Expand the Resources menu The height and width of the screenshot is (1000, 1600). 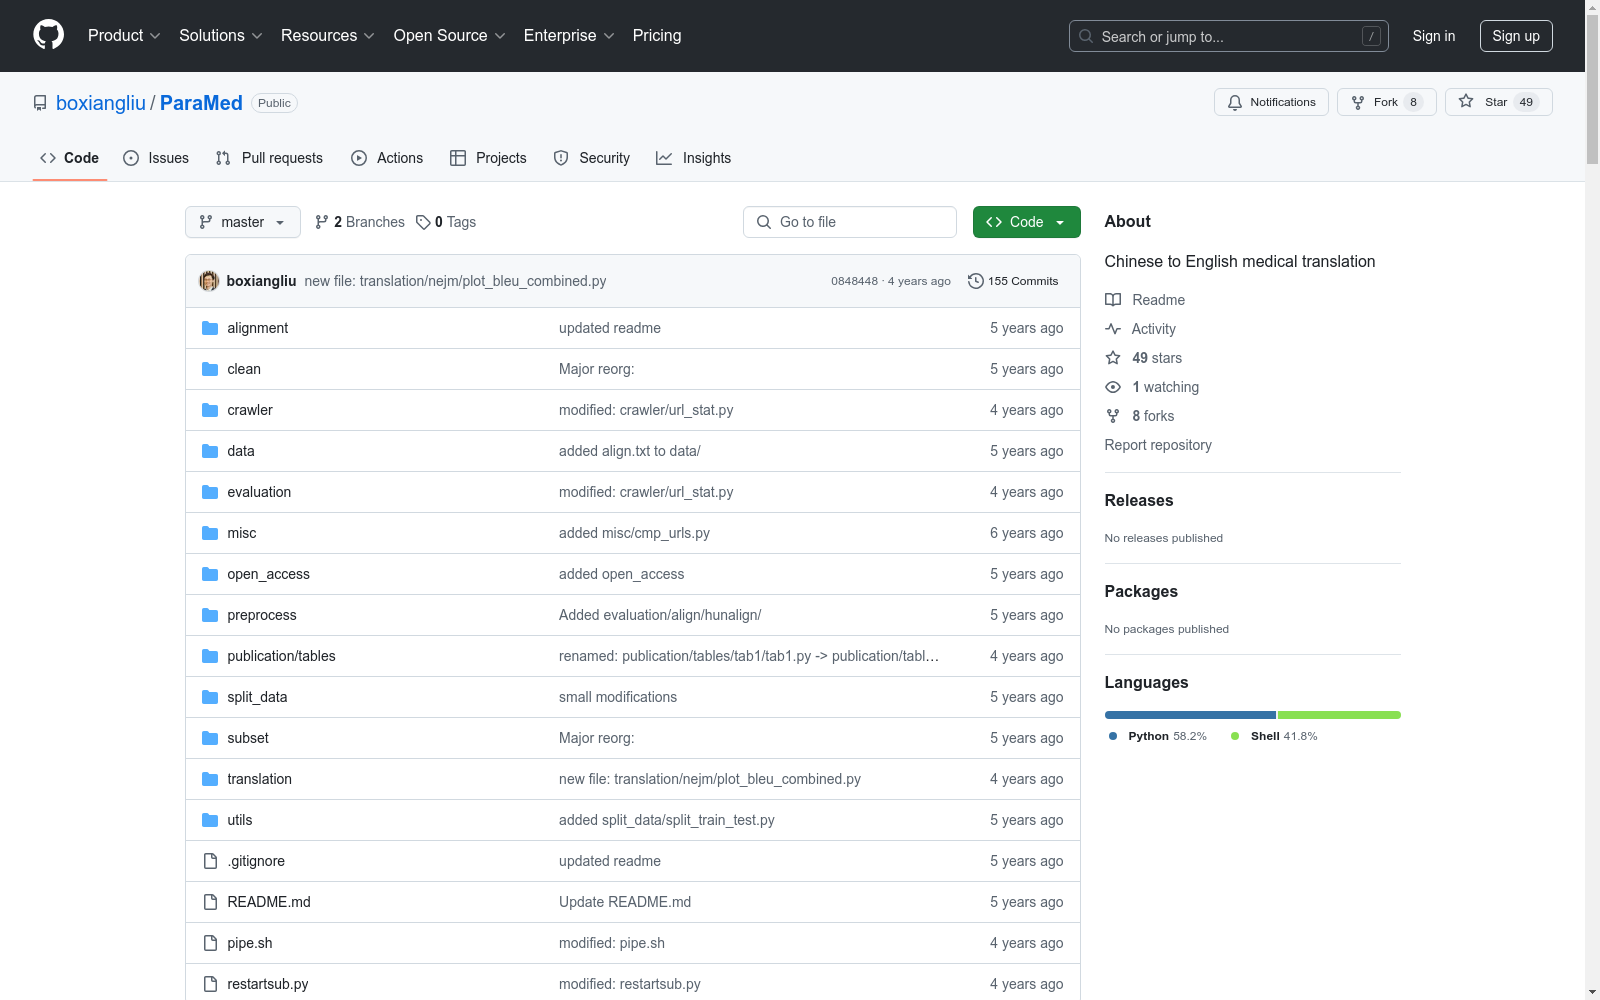(328, 35)
